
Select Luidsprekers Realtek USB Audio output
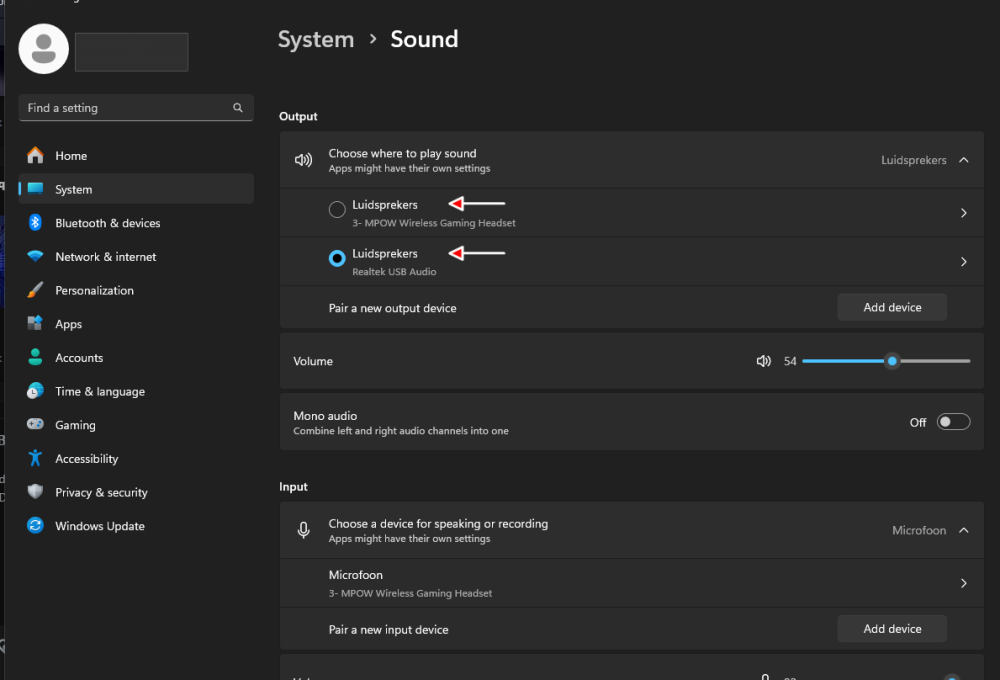pyautogui.click(x=337, y=258)
